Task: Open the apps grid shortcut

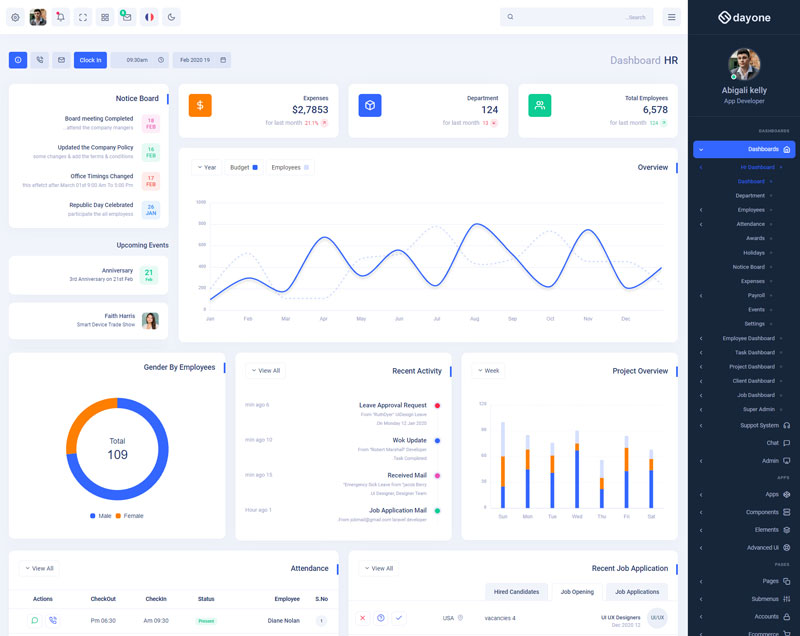Action: [105, 17]
